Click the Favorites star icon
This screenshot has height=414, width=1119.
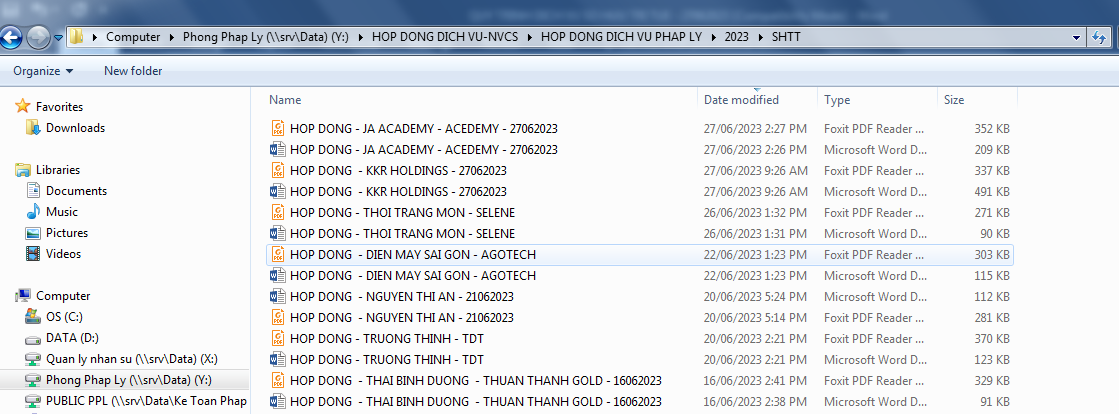(23, 106)
